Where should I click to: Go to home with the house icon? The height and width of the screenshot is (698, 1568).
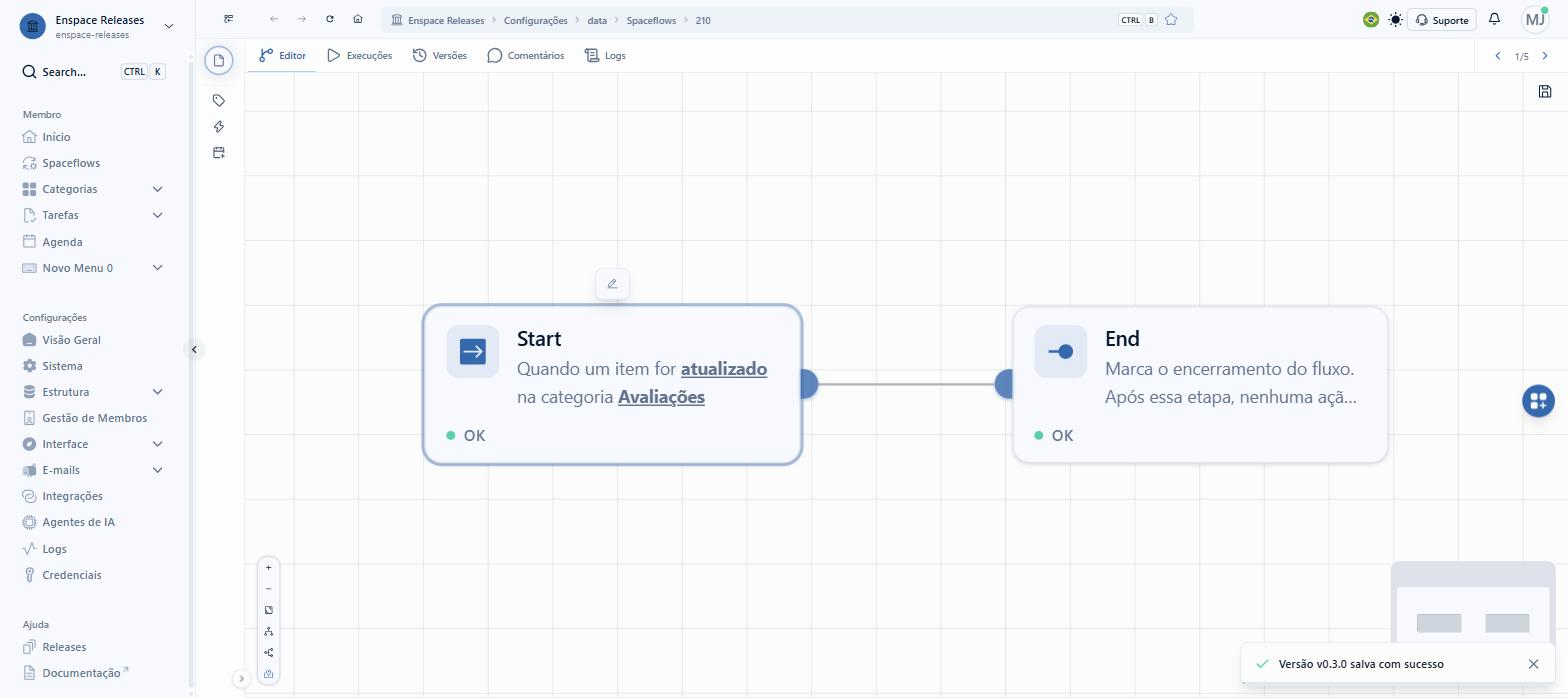point(358,19)
